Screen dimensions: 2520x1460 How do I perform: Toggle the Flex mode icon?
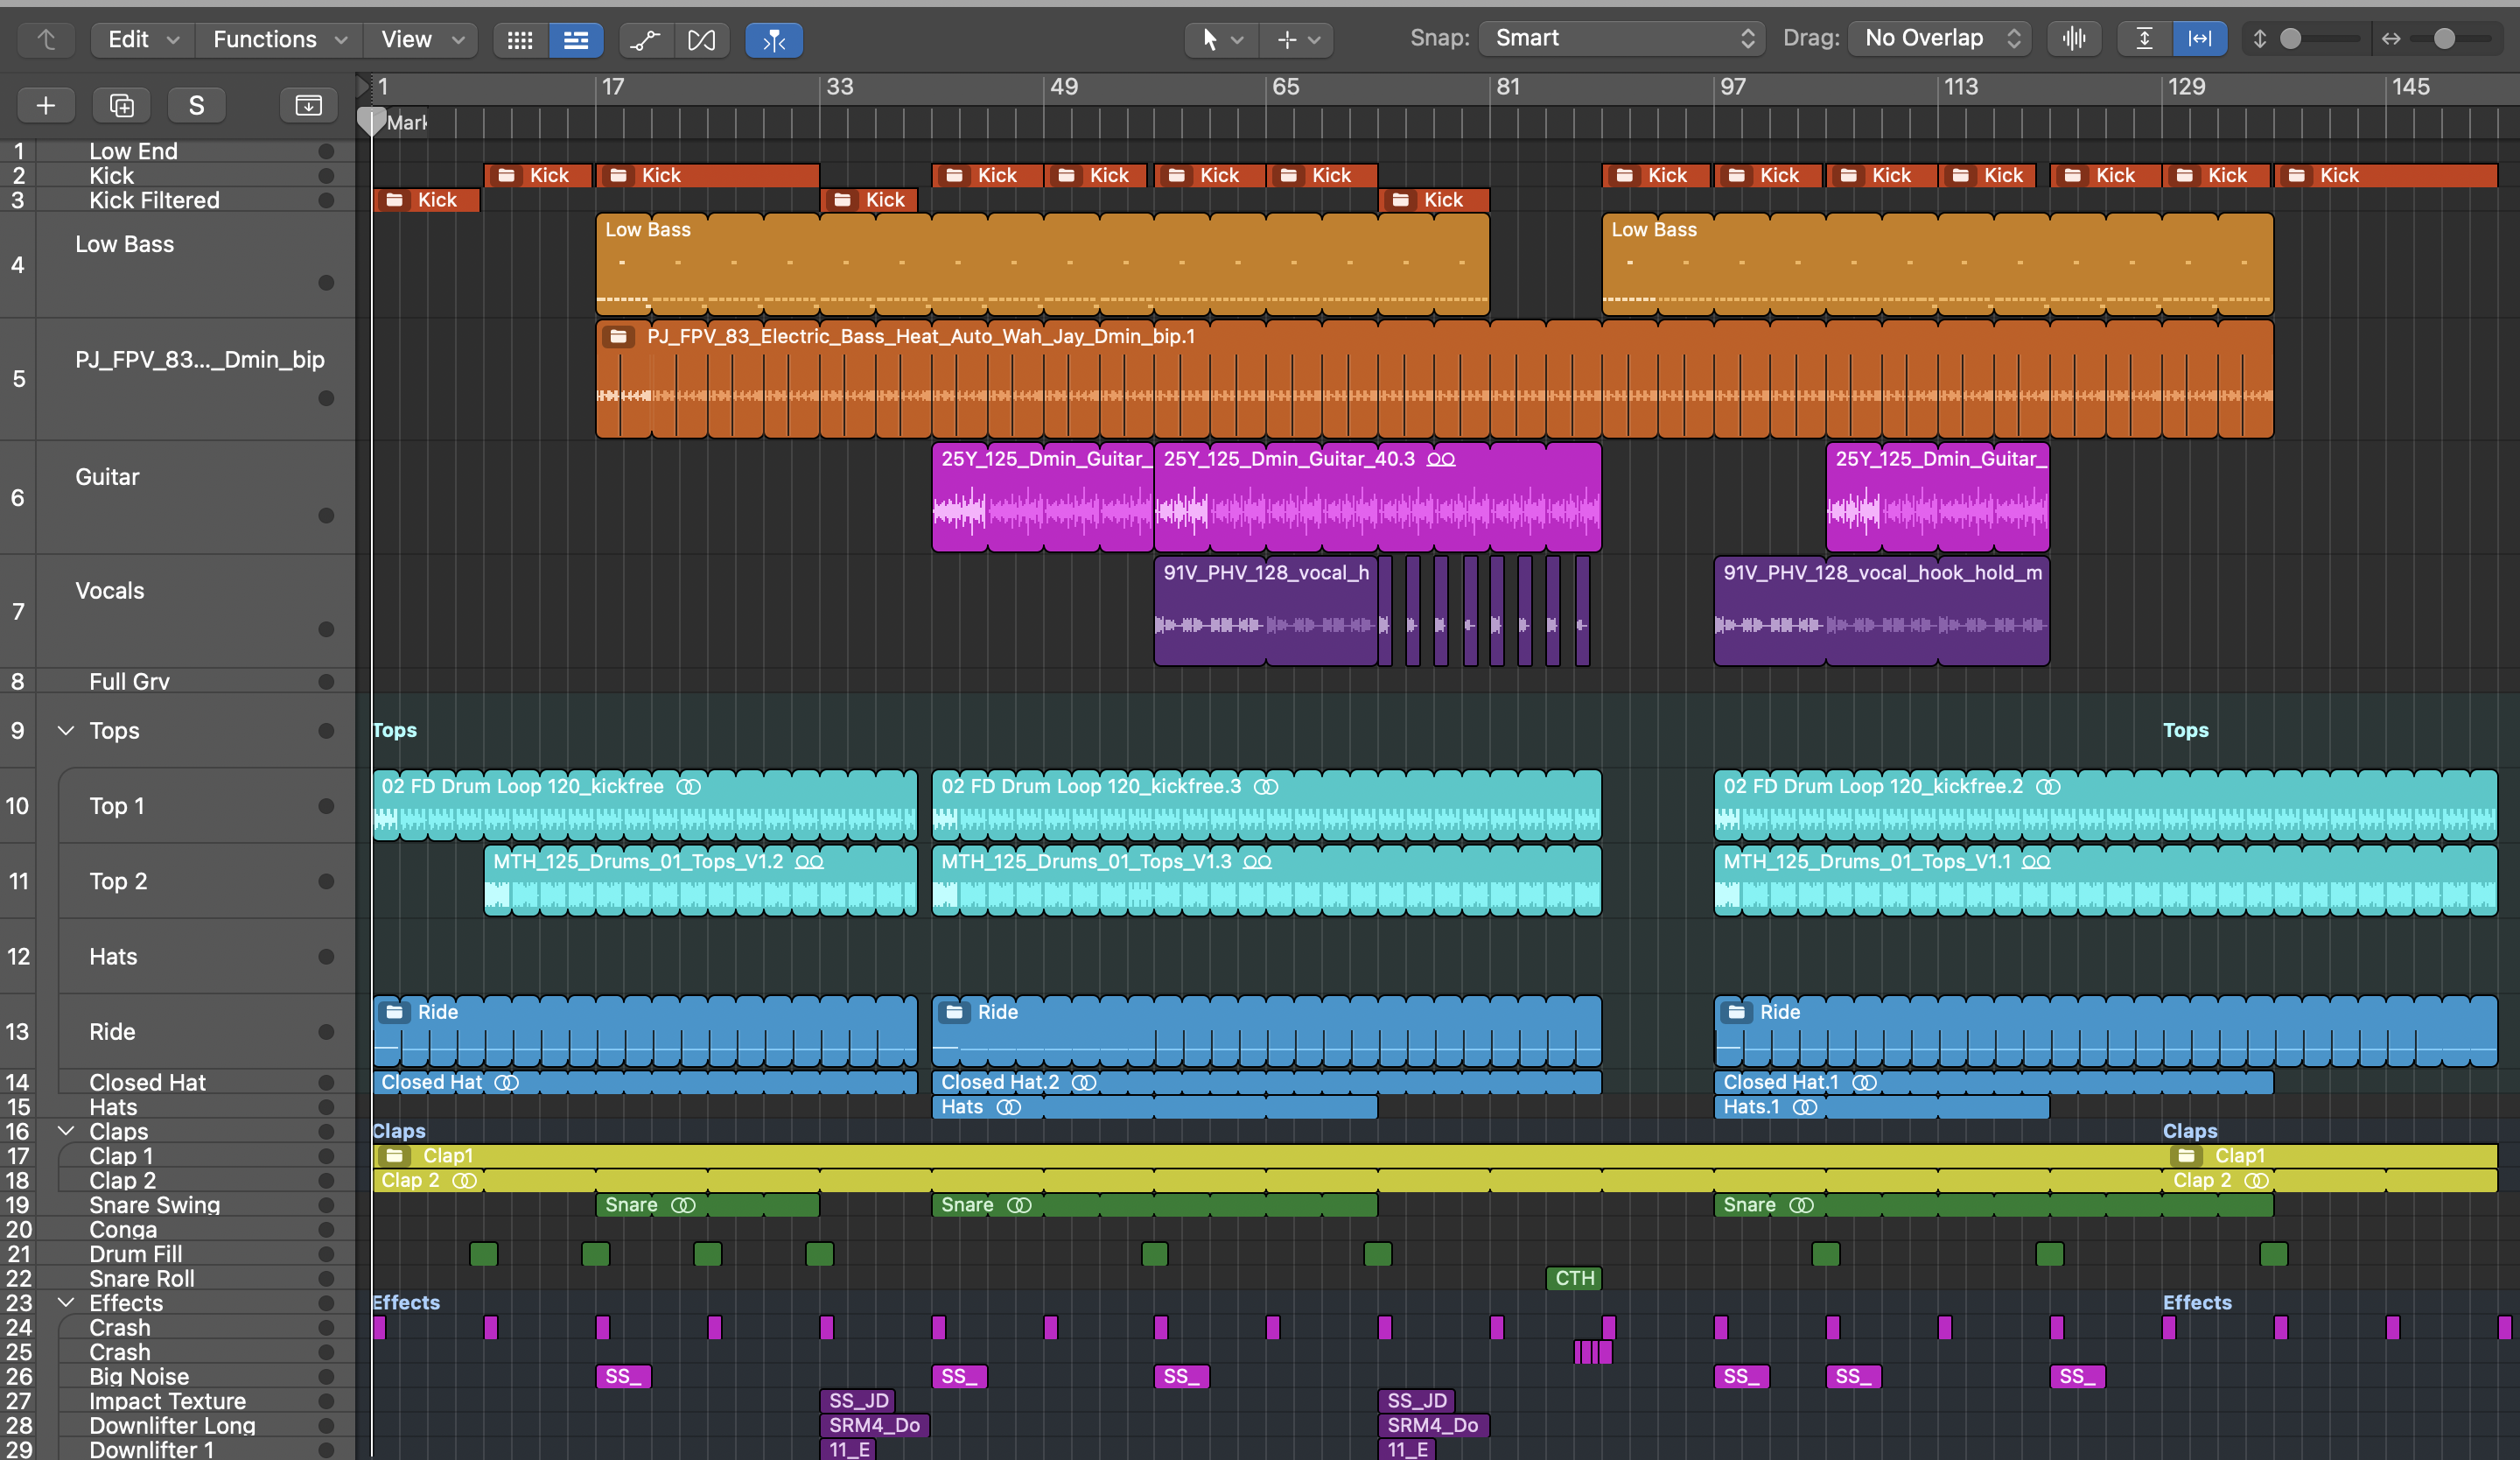pos(701,40)
